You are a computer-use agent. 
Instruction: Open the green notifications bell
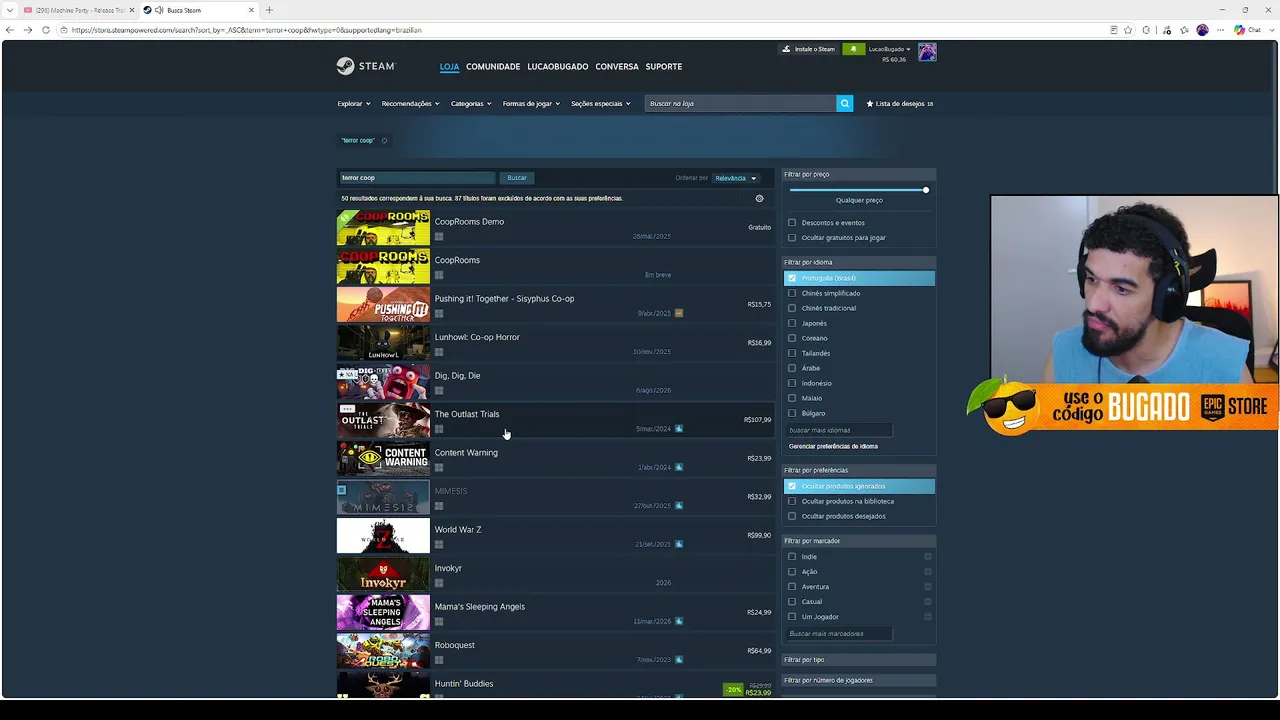[853, 49]
